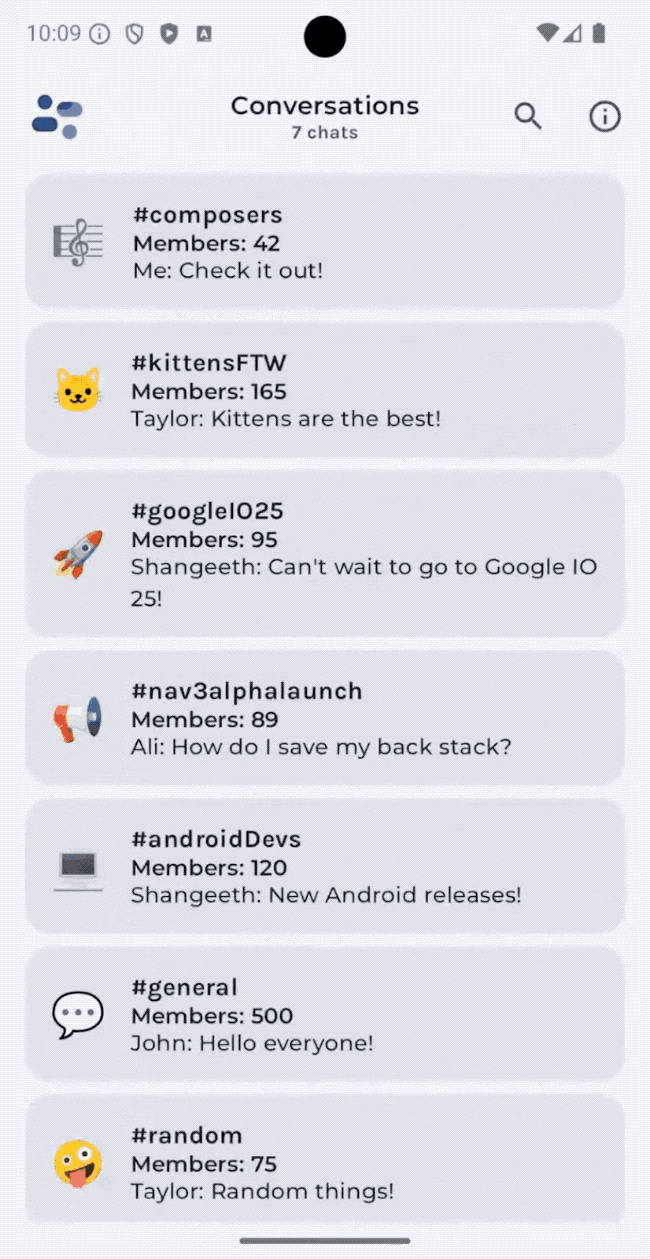Select the #googleIO25 conversation title
The height and width of the screenshot is (1259, 650).
pos(208,511)
